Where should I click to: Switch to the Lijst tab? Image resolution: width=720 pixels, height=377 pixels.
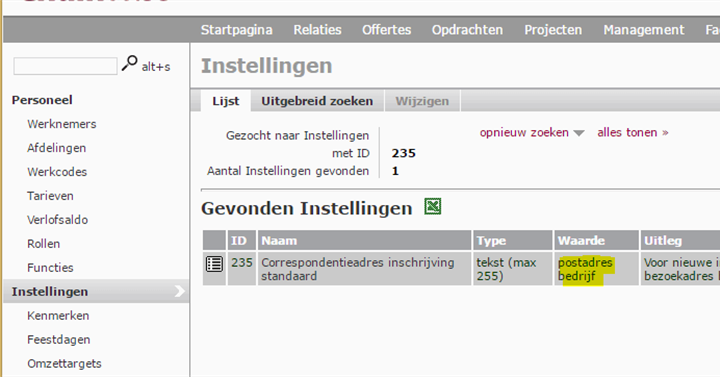pyautogui.click(x=225, y=101)
